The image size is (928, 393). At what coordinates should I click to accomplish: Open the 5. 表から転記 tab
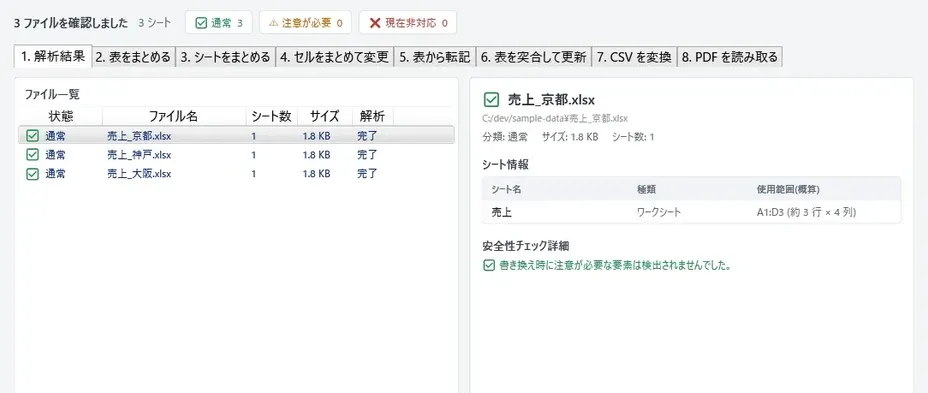coord(435,57)
